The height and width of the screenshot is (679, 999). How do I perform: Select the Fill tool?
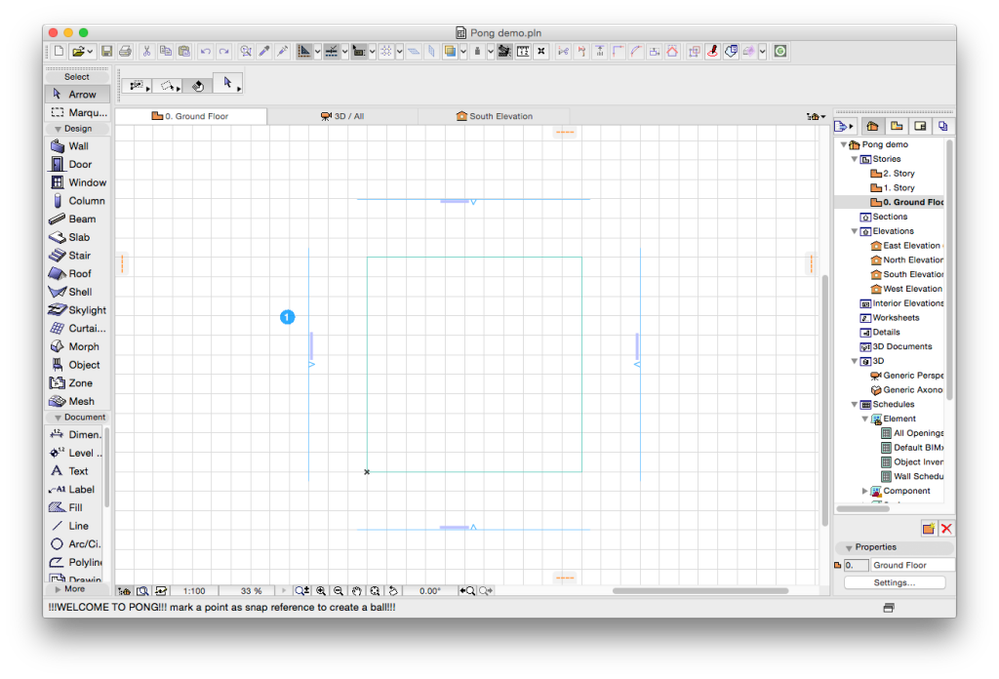[75, 508]
